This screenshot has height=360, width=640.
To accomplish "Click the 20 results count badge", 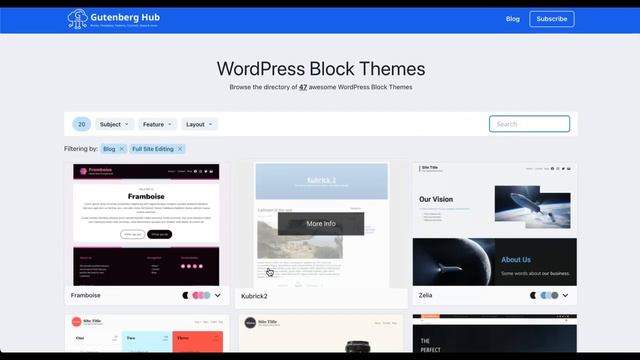I will (x=82, y=124).
